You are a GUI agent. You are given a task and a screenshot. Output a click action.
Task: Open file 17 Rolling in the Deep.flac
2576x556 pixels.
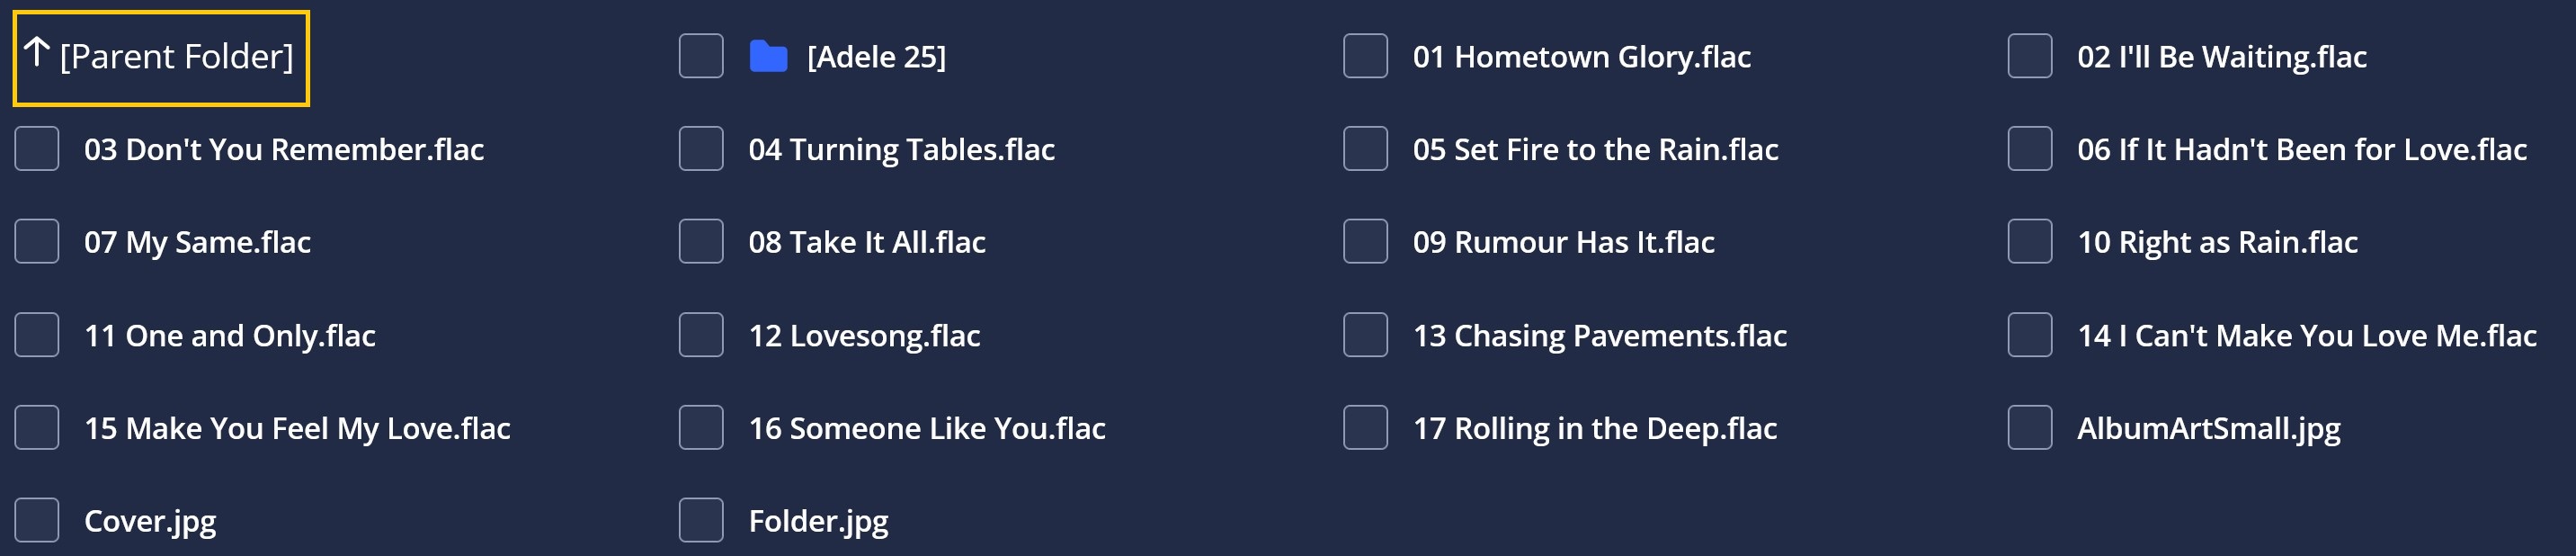click(1595, 429)
